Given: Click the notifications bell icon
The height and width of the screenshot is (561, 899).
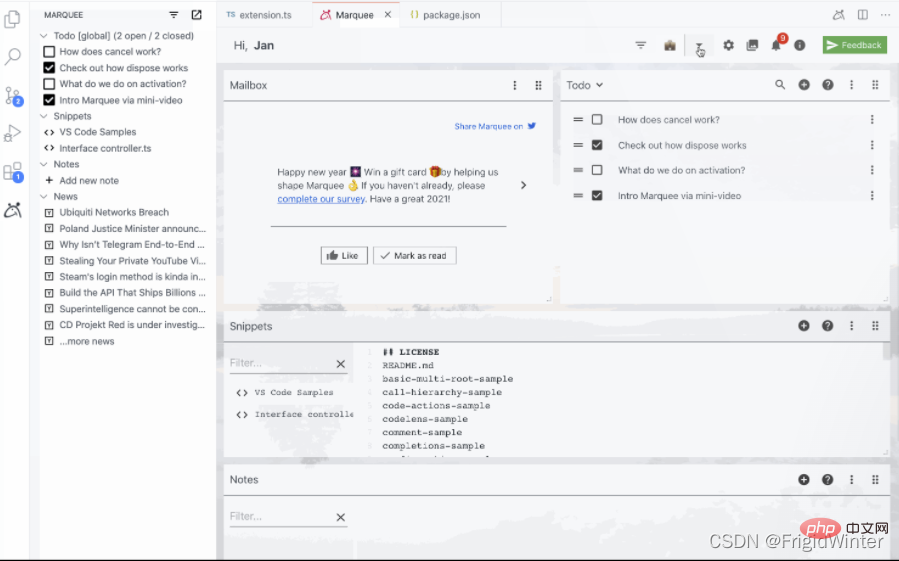Looking at the screenshot, I should [776, 45].
